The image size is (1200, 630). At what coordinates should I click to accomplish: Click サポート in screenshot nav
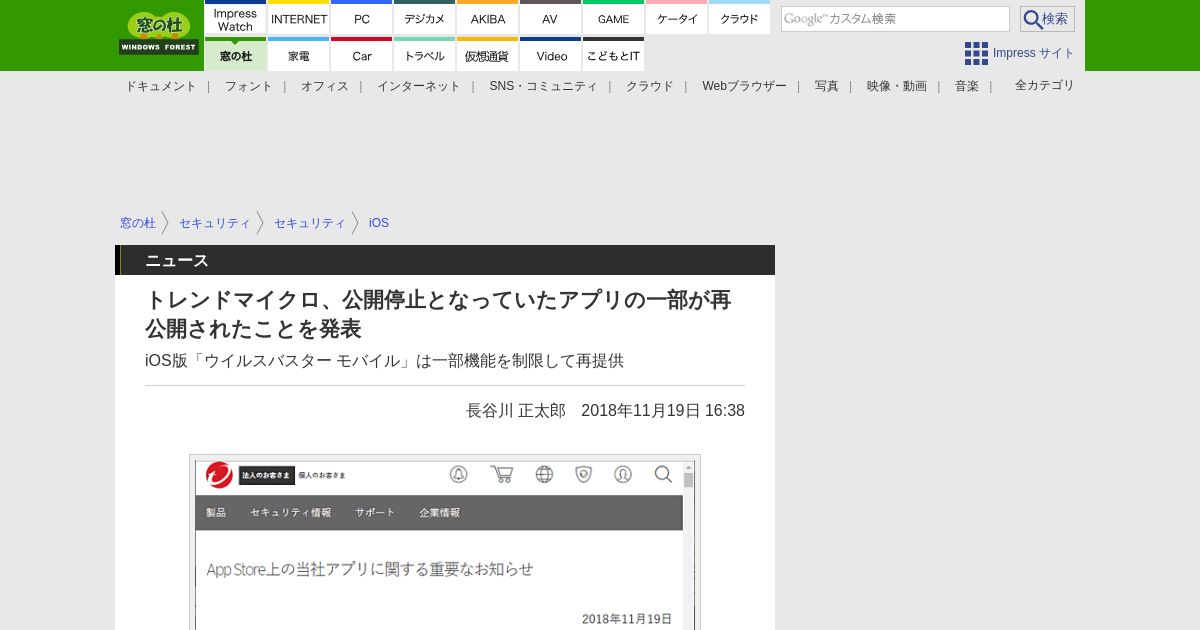(x=375, y=512)
